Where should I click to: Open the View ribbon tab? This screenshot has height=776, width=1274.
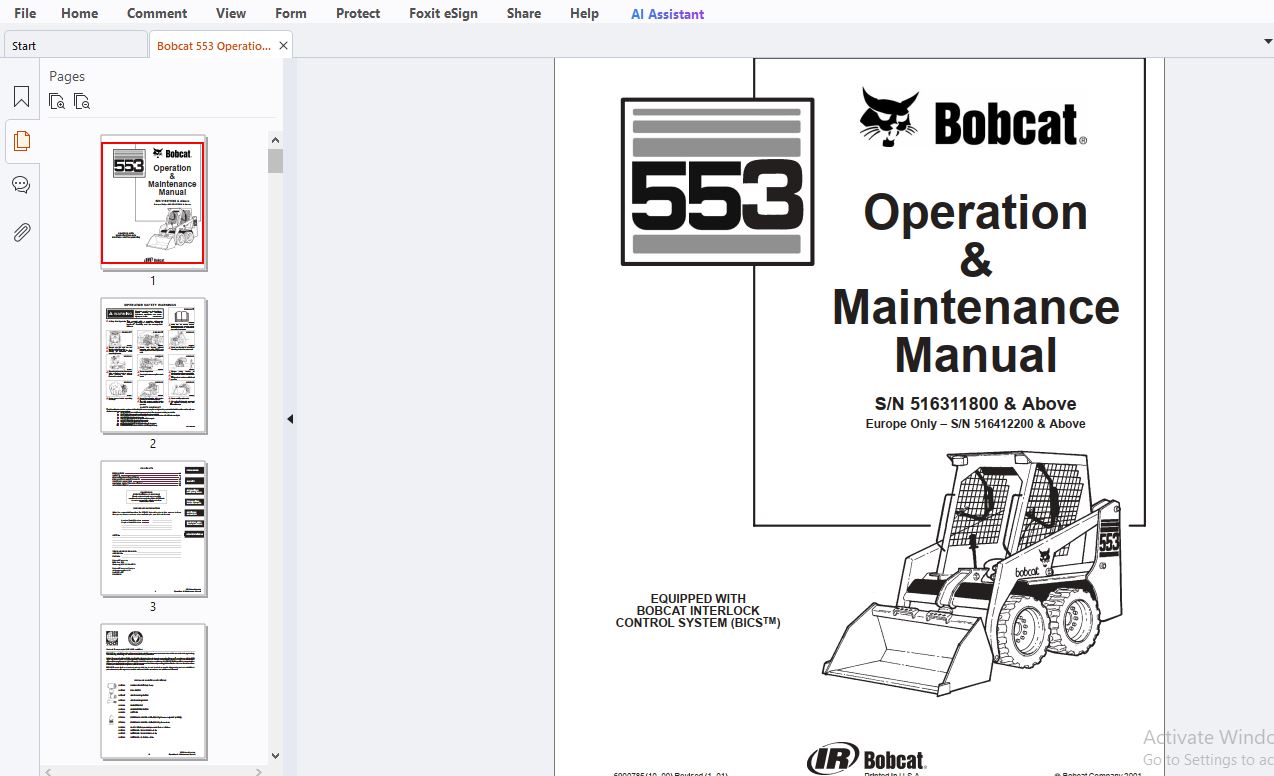(x=231, y=13)
